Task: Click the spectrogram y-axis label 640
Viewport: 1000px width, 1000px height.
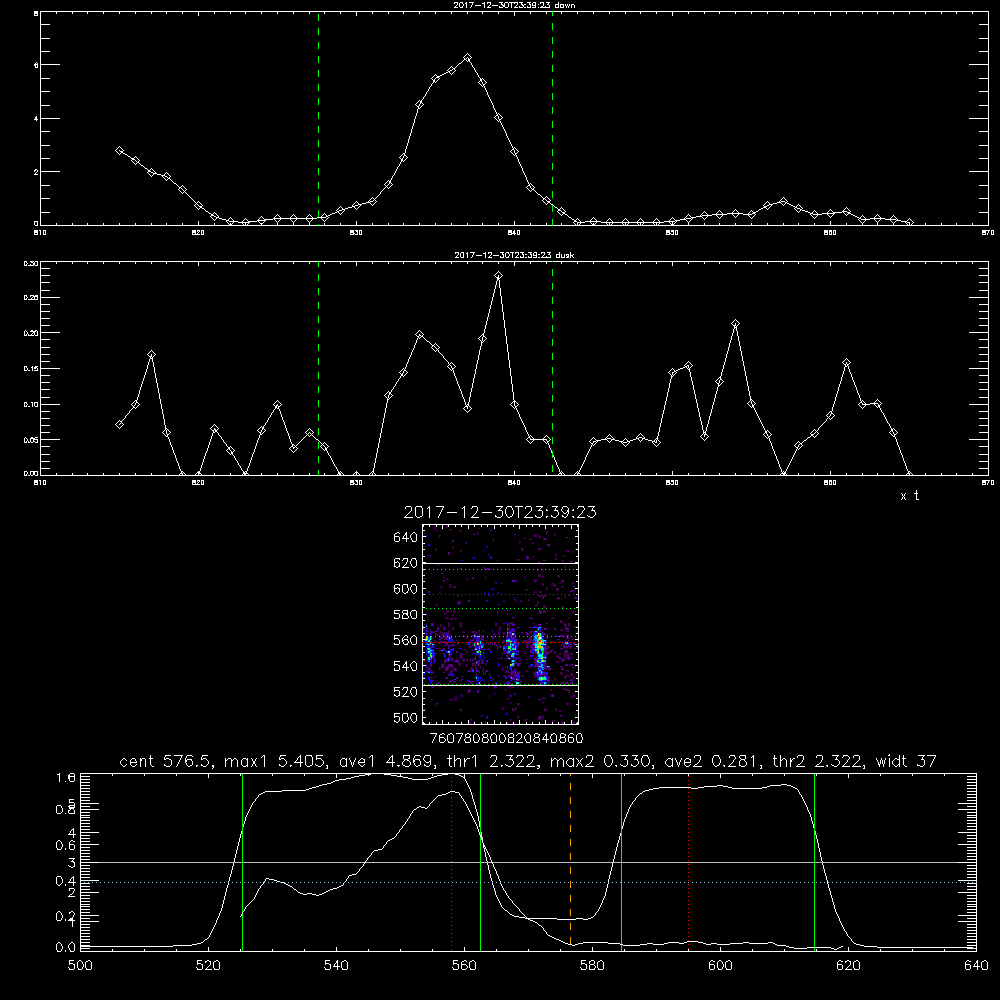Action: coord(406,538)
